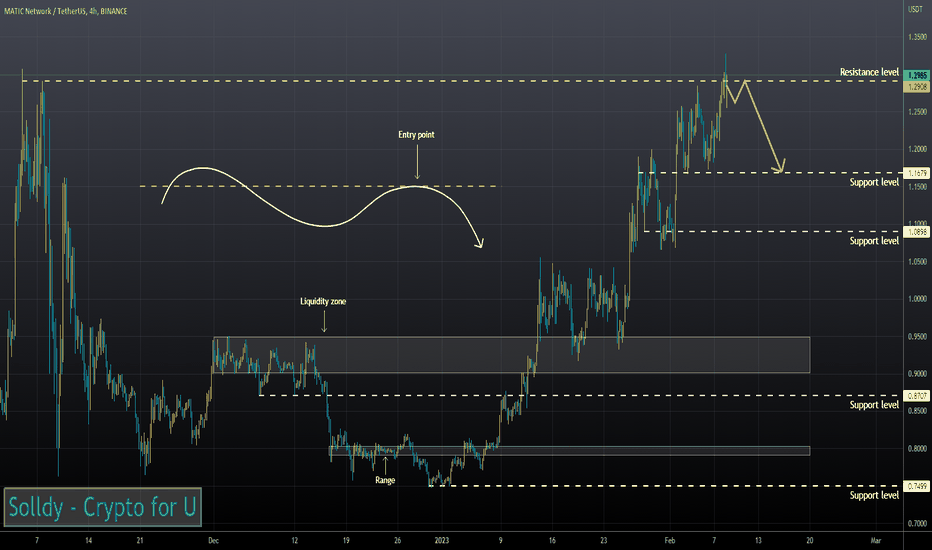The height and width of the screenshot is (550, 932).
Task: Click the Feb label on the time axis
Action: pos(670,540)
